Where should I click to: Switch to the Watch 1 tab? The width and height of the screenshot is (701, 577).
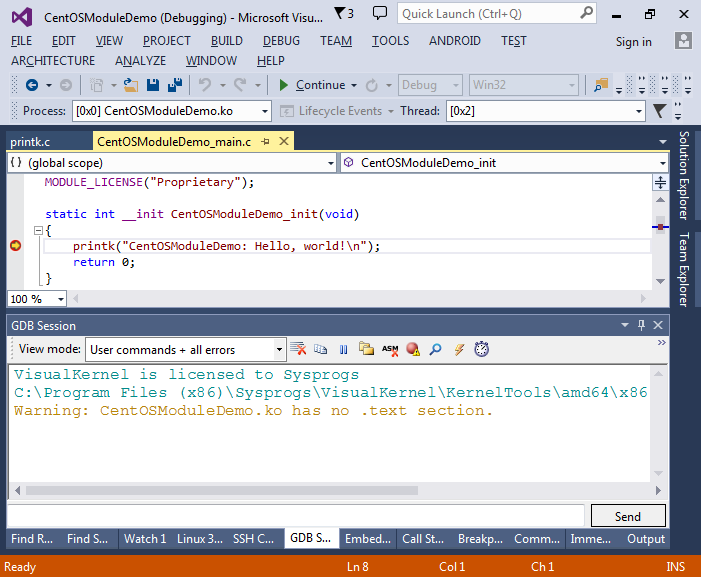145,539
